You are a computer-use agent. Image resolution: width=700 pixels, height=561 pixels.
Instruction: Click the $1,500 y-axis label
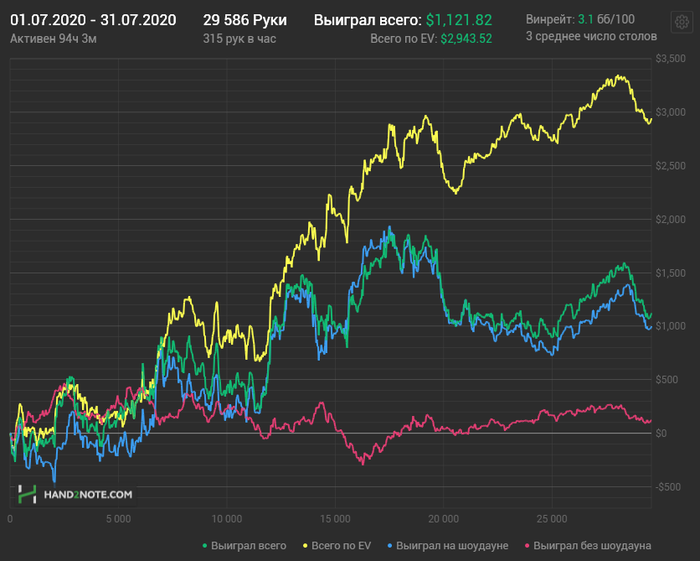671,273
